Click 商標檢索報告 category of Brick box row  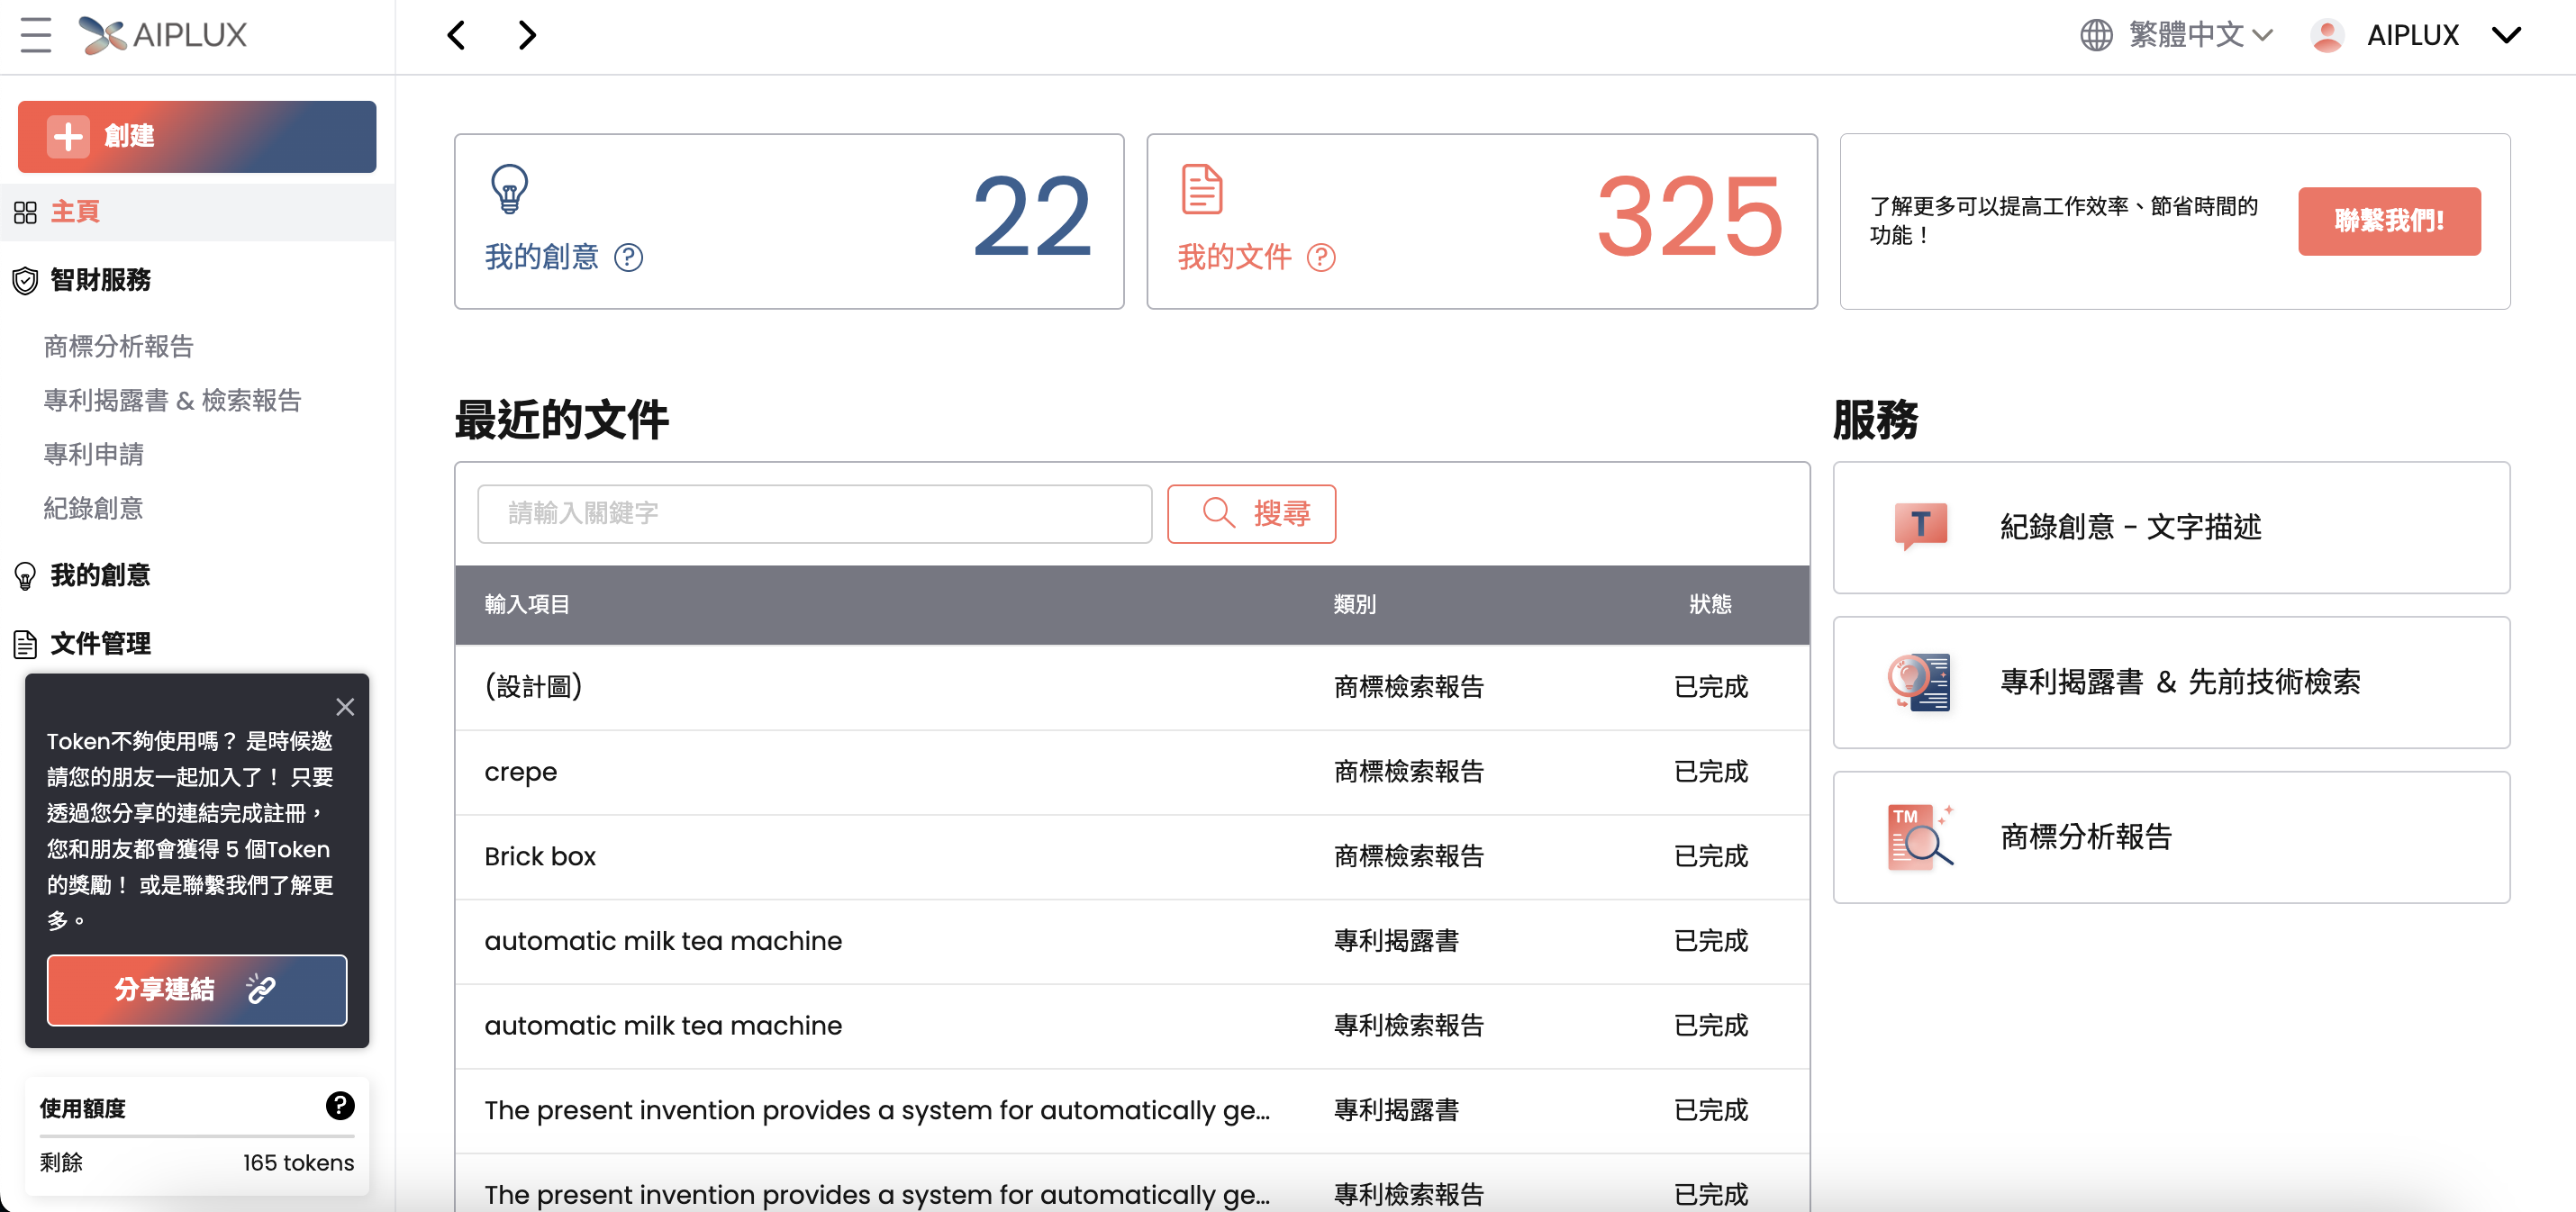tap(1409, 857)
